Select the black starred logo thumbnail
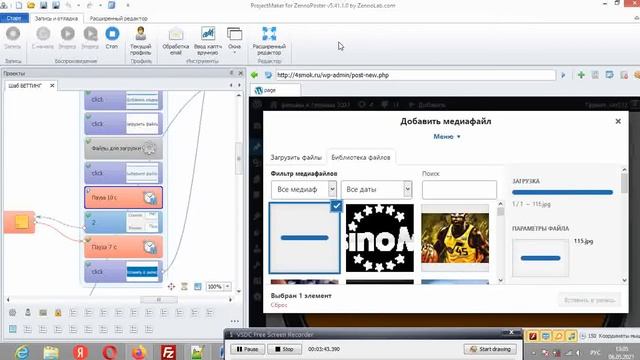 [x=380, y=238]
